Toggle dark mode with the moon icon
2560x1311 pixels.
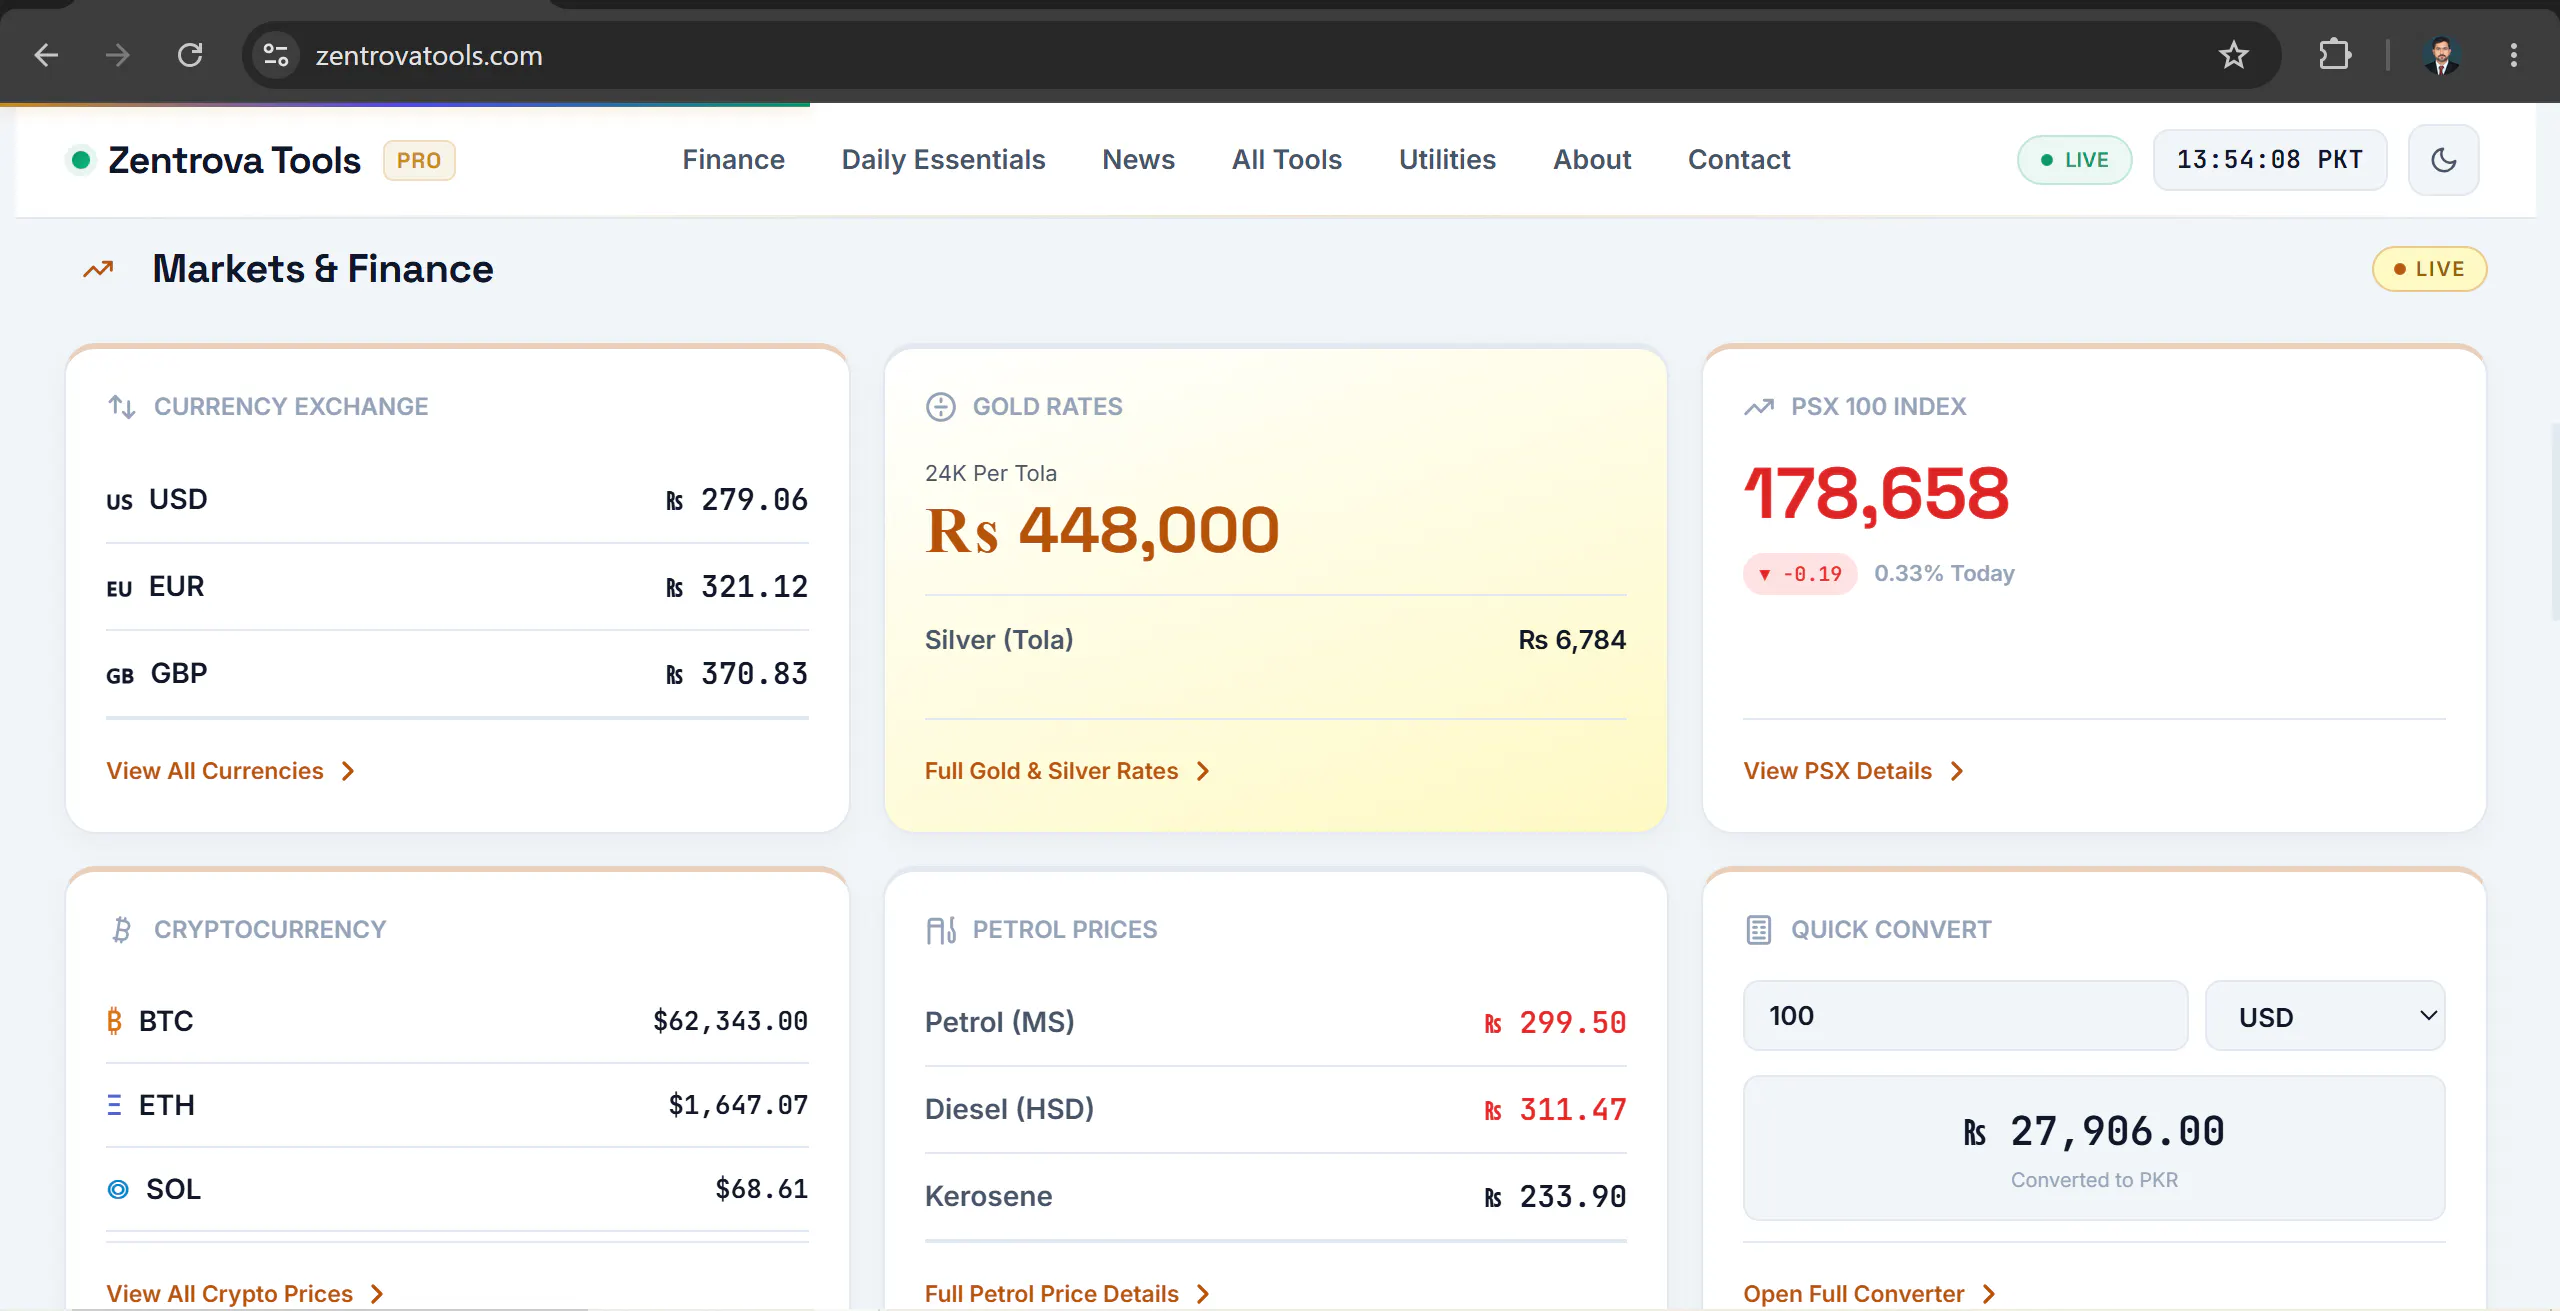pyautogui.click(x=2443, y=160)
